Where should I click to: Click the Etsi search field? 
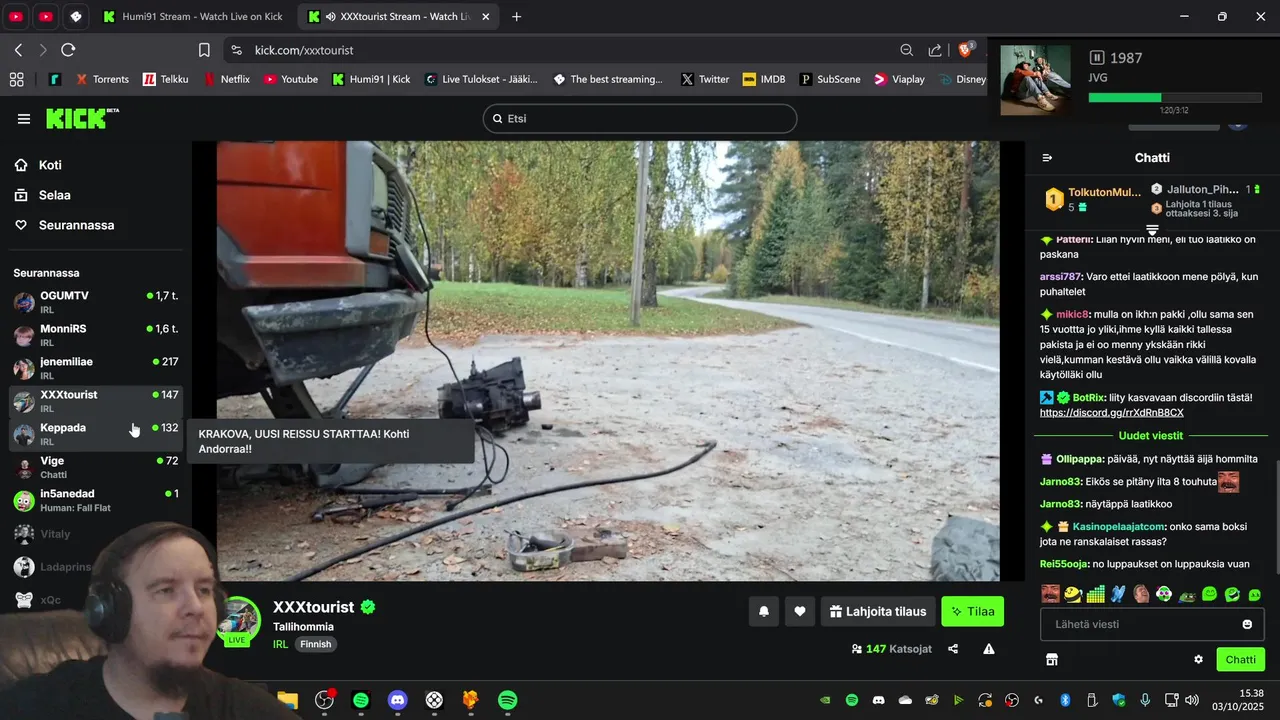click(640, 118)
